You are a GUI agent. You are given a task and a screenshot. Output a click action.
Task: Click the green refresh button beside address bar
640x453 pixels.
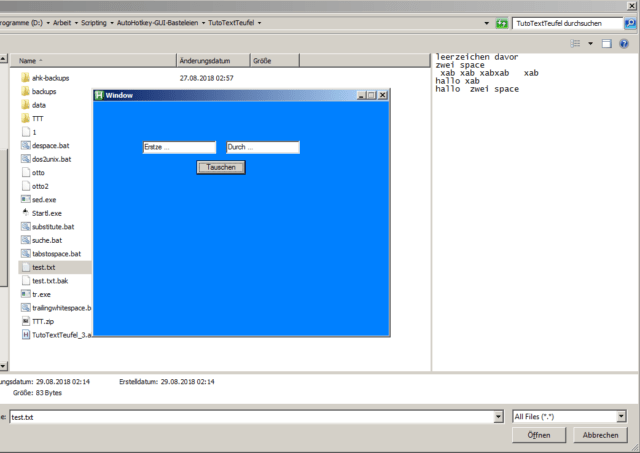(502, 22)
